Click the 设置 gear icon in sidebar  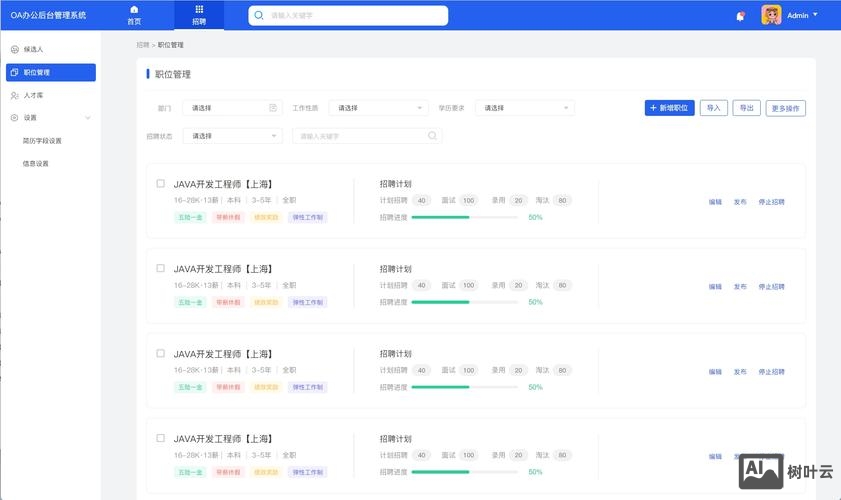click(14, 118)
